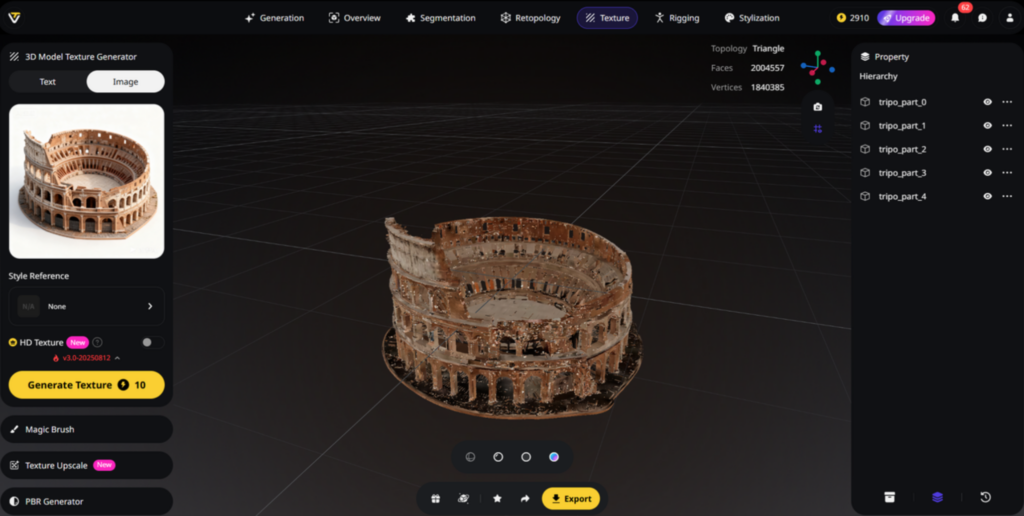Image resolution: width=1024 pixels, height=516 pixels.
Task: Click the star favorite icon
Action: pos(497,498)
